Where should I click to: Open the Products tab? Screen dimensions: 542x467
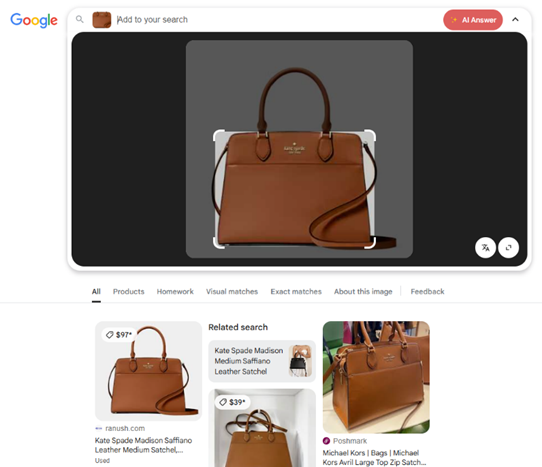tap(129, 291)
